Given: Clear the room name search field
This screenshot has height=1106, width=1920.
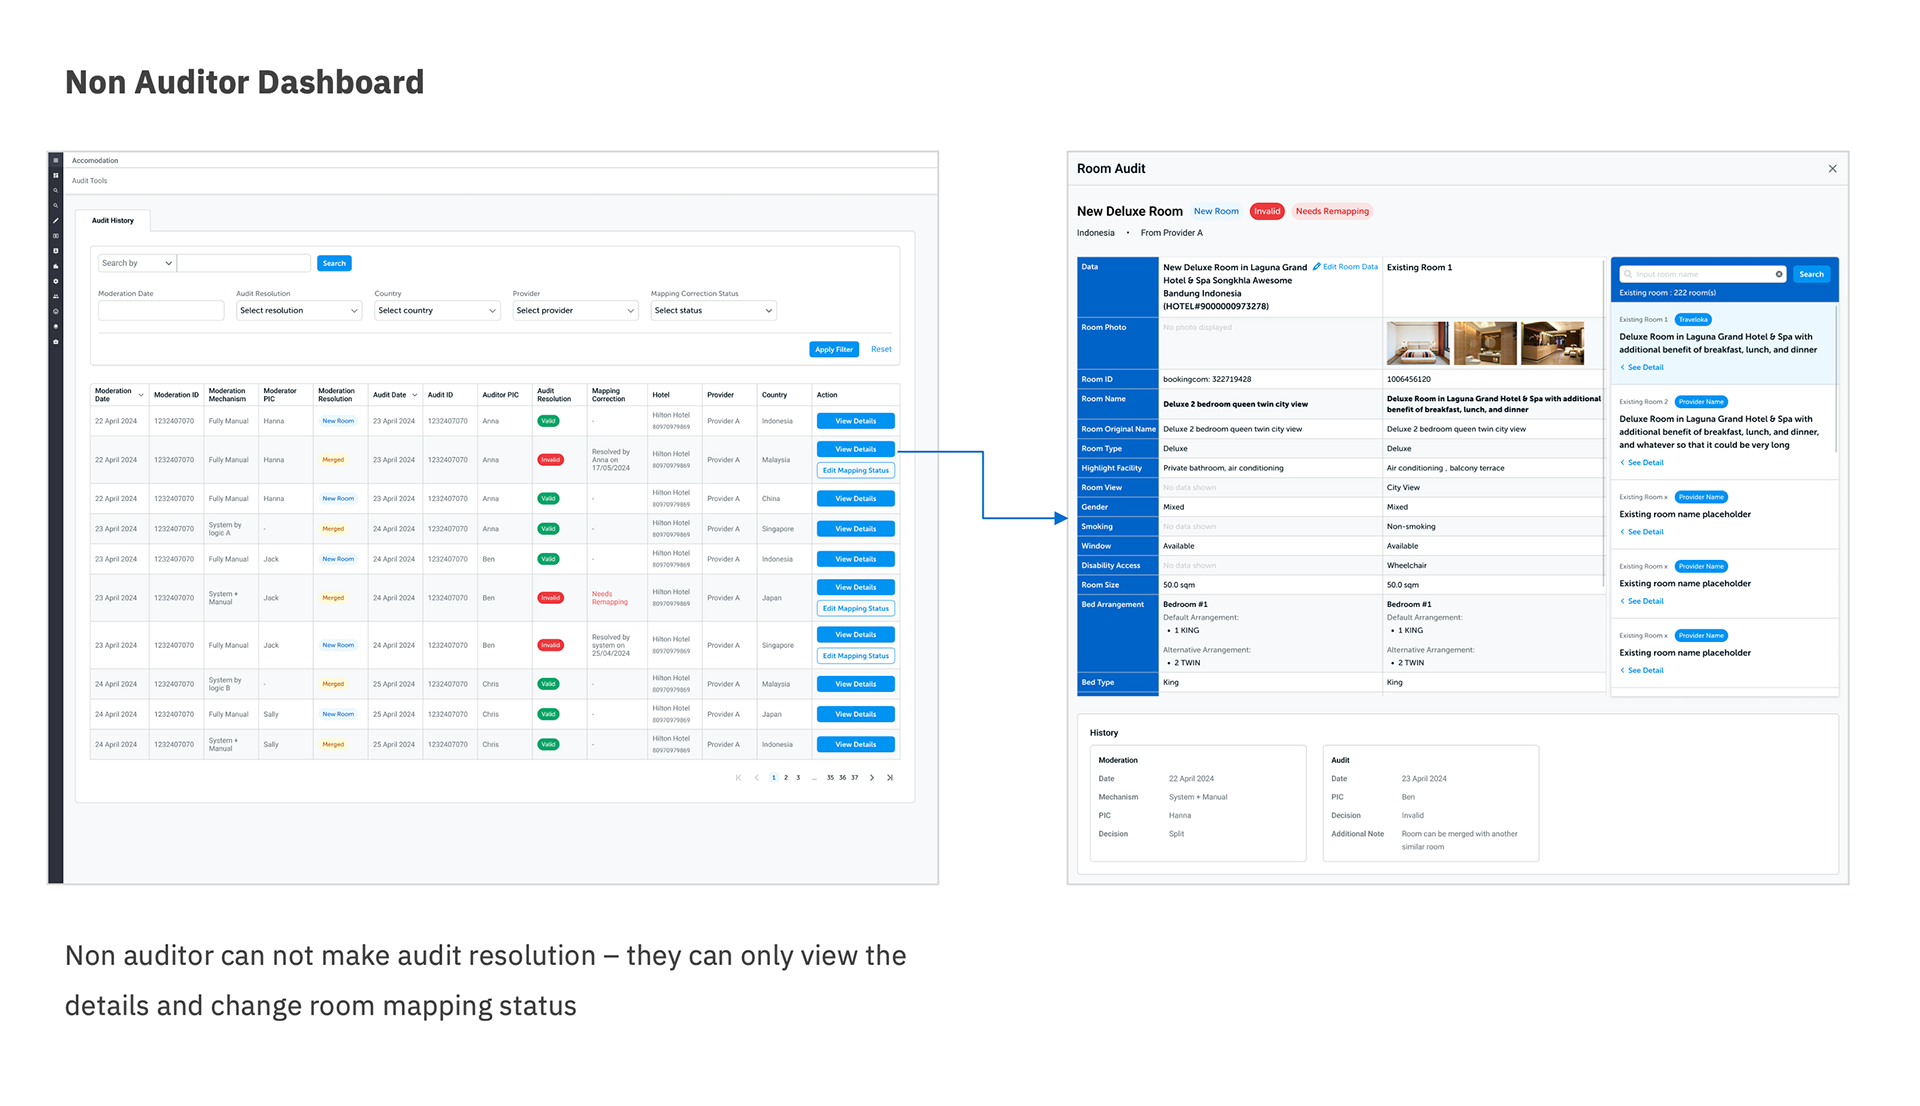Looking at the screenshot, I should pos(1779,274).
